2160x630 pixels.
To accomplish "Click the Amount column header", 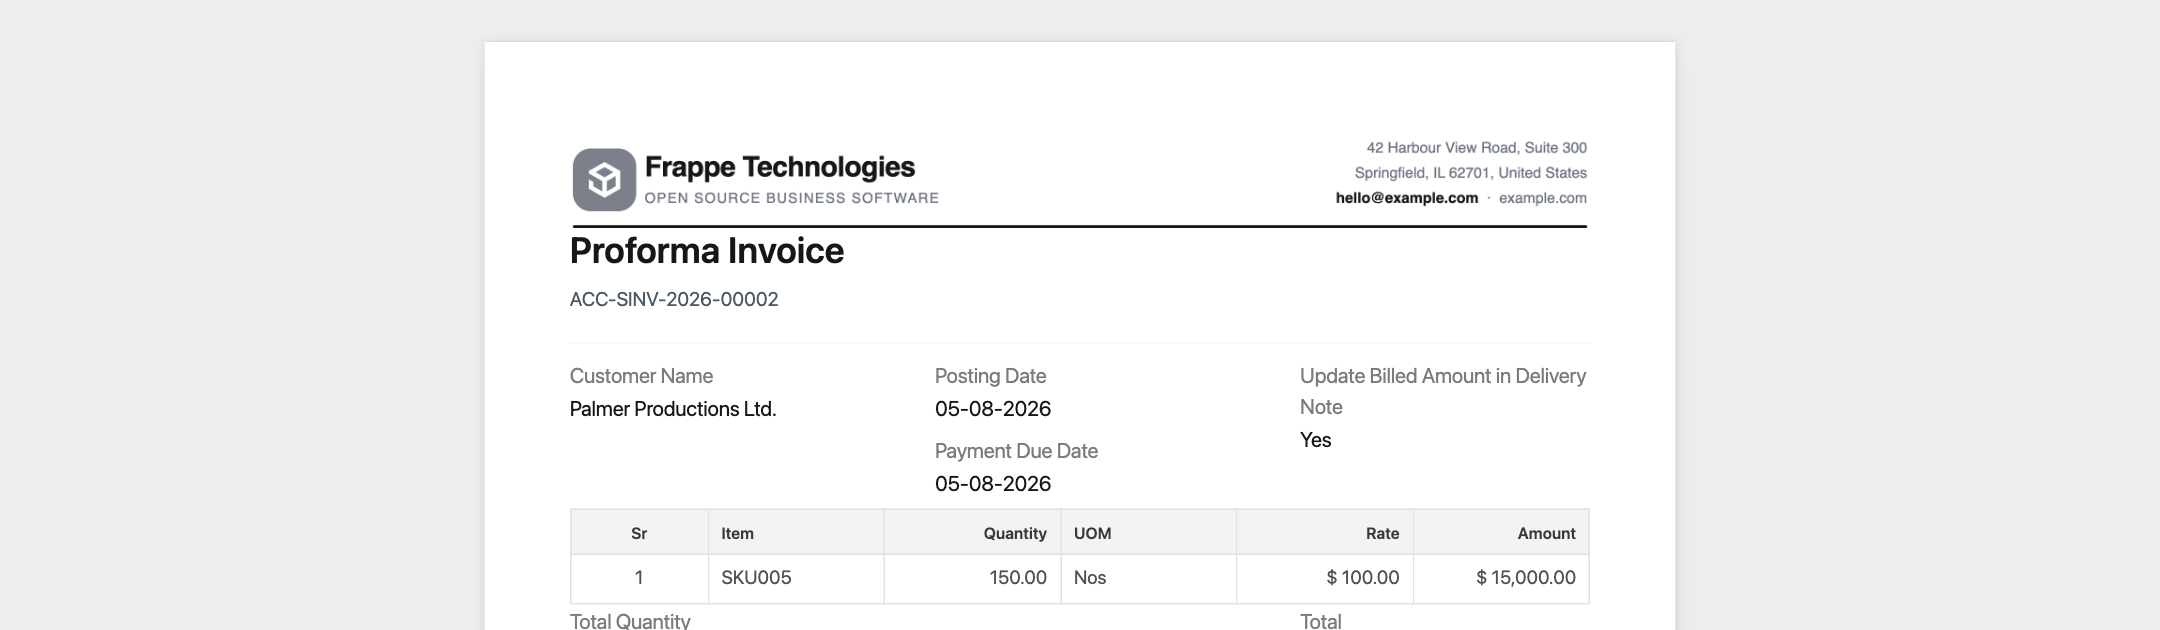I will (x=1501, y=533).
